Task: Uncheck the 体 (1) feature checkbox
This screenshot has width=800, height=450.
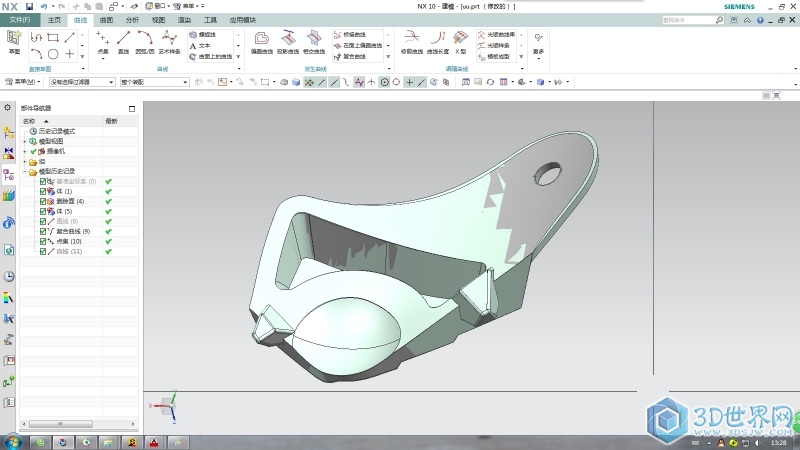Action: click(x=43, y=191)
